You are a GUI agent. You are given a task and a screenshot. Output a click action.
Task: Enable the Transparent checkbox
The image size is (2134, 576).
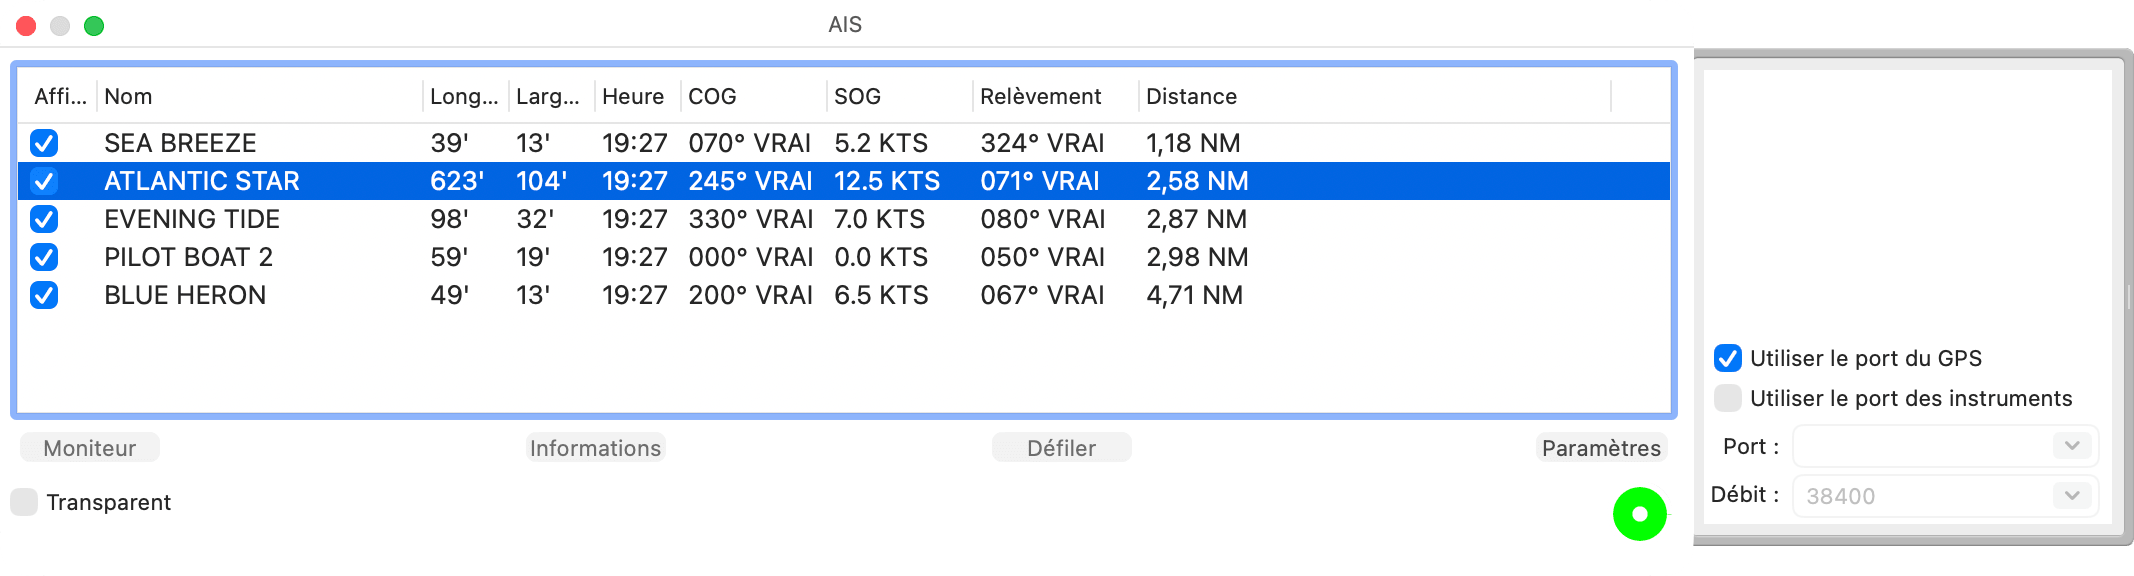tap(24, 502)
